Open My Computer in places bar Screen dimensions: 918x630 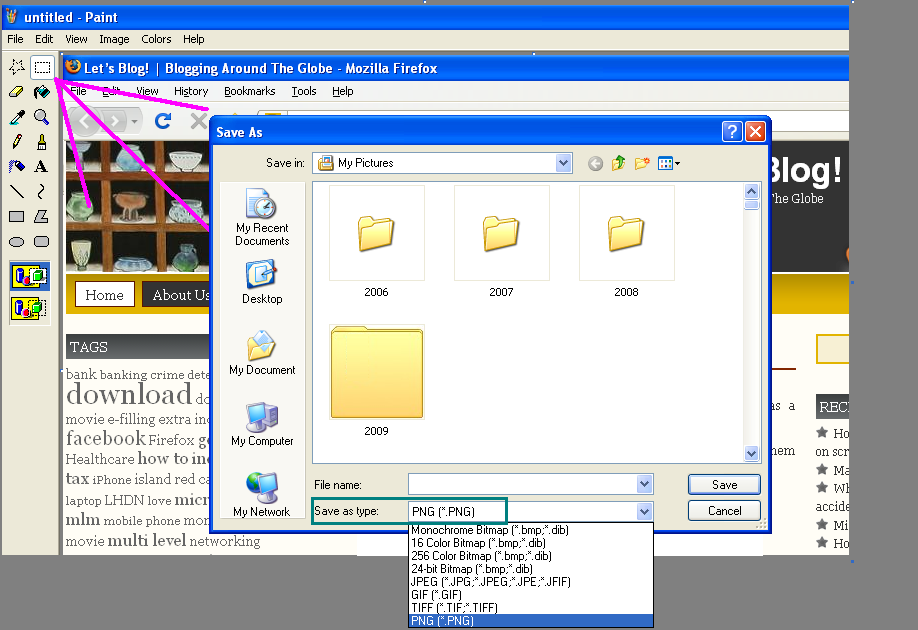262,424
